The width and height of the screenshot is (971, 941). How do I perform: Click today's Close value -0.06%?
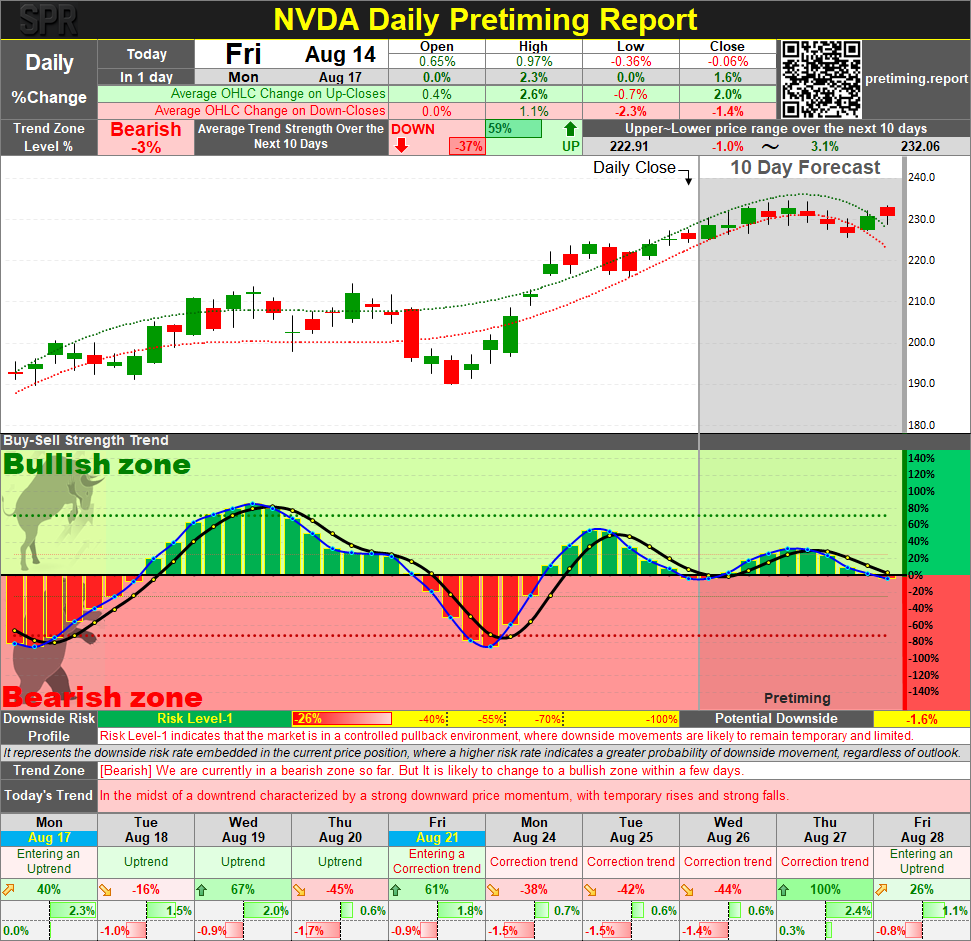tap(728, 61)
